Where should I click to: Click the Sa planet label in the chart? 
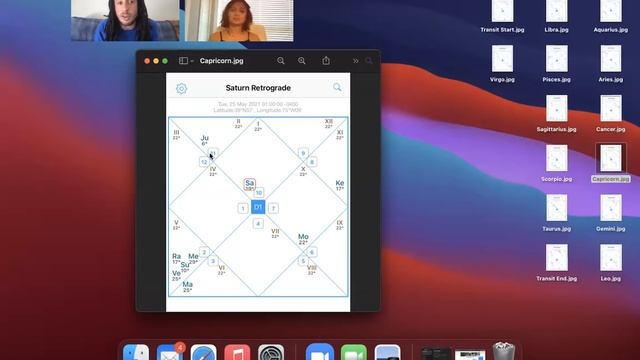pos(250,183)
